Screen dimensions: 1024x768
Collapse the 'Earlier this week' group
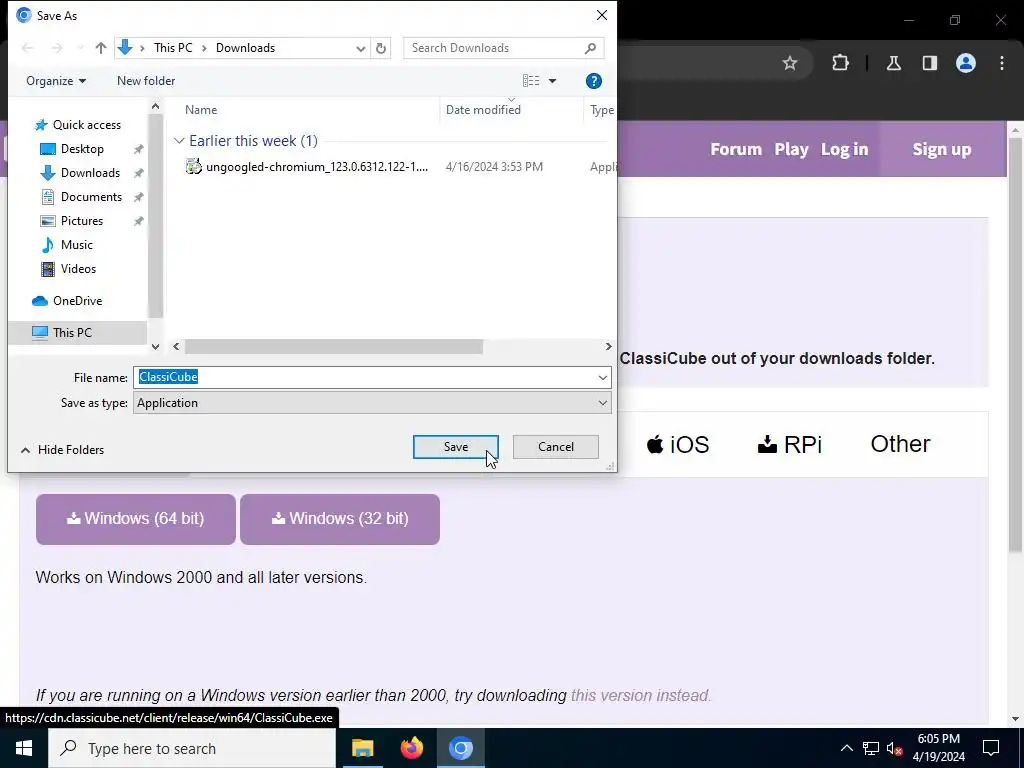tap(179, 141)
